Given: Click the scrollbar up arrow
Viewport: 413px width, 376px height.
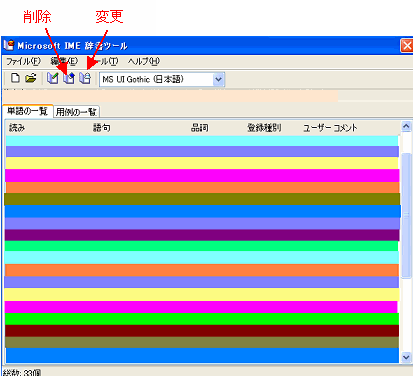Looking at the screenshot, I should (x=406, y=126).
